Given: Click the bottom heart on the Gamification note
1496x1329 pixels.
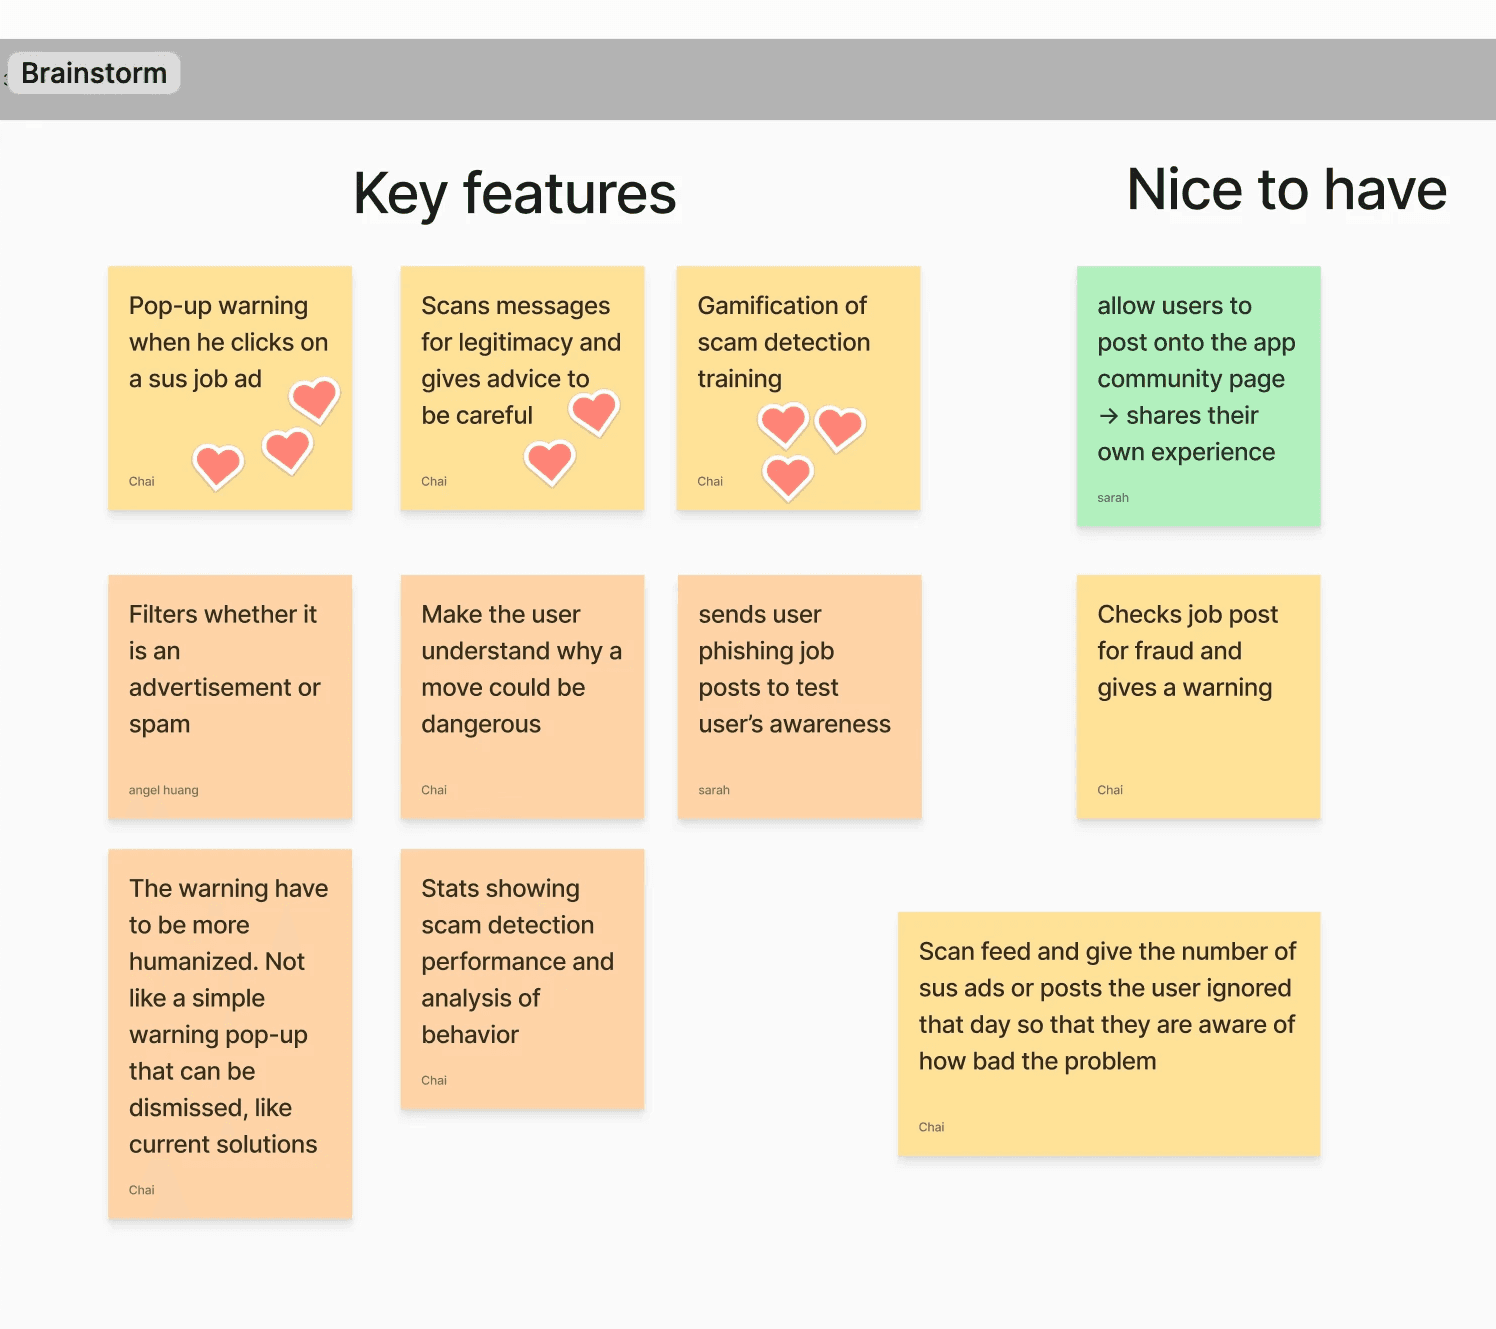Looking at the screenshot, I should pyautogui.click(x=788, y=476).
